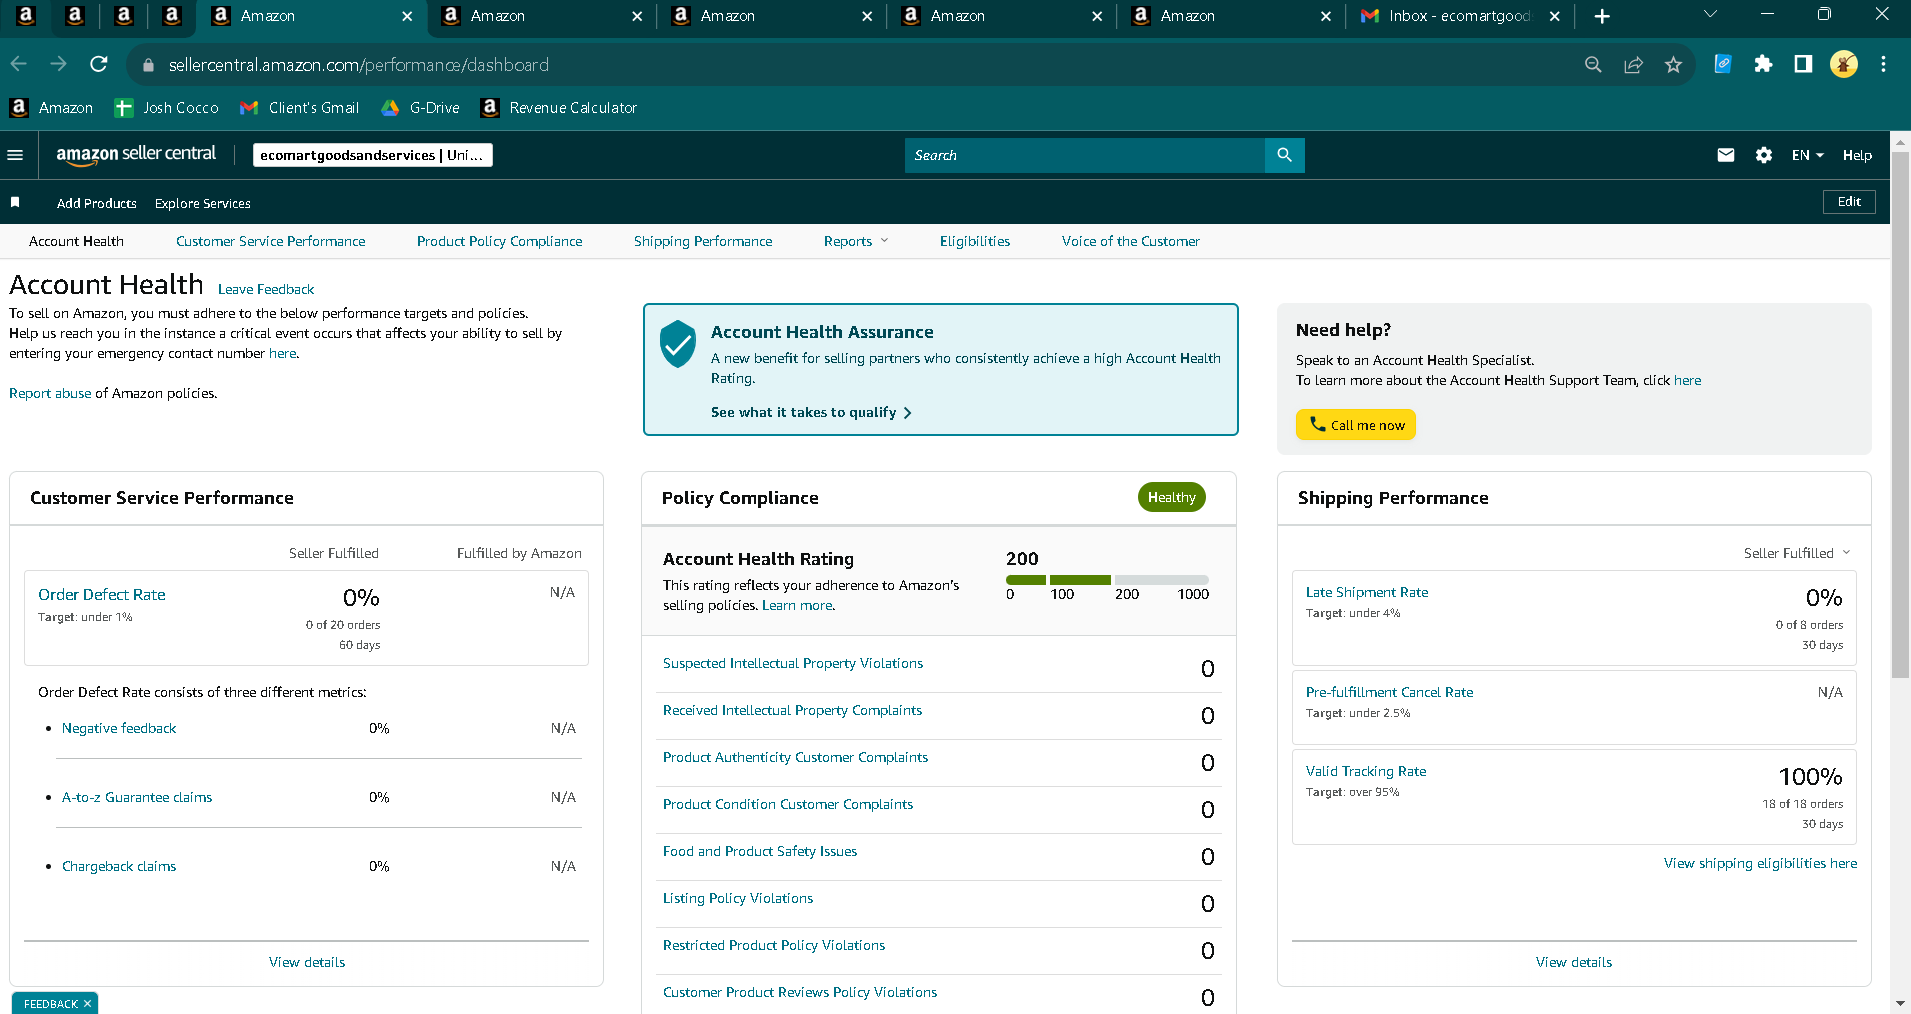This screenshot has height=1014, width=1911.
Task: Go back using the browser back arrow
Action: pos(18,64)
